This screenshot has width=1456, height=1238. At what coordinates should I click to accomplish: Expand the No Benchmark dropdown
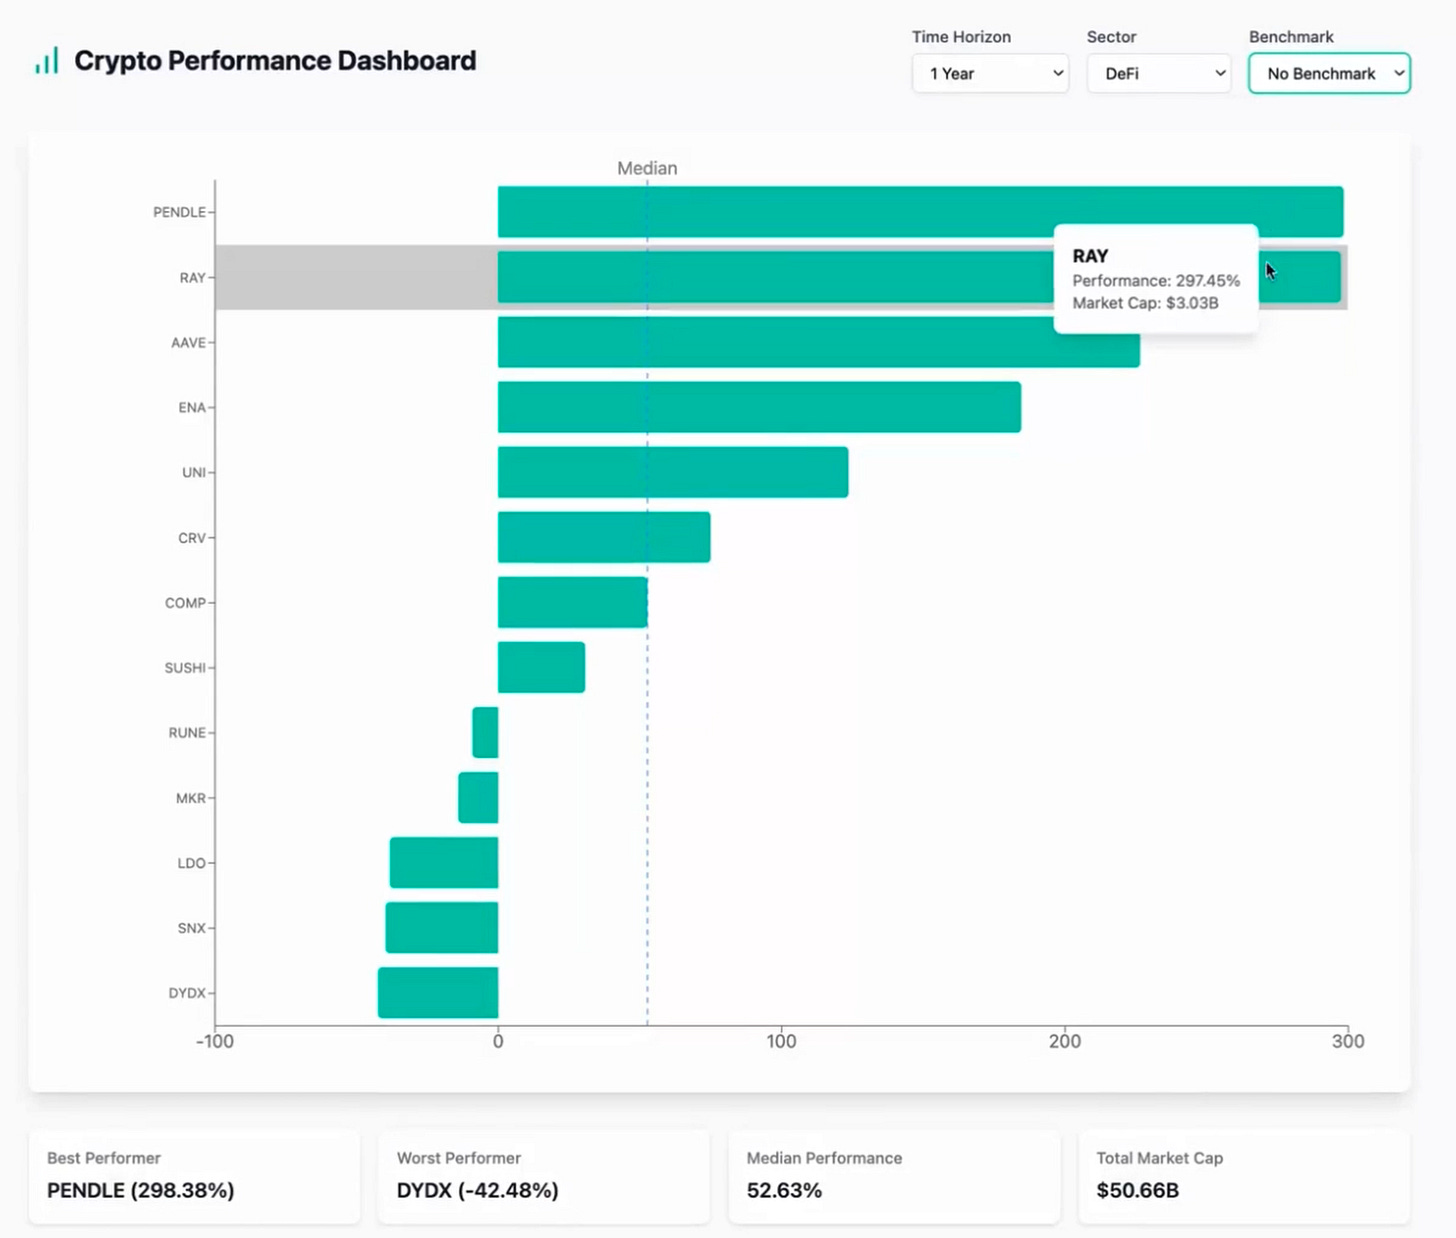pyautogui.click(x=1329, y=73)
